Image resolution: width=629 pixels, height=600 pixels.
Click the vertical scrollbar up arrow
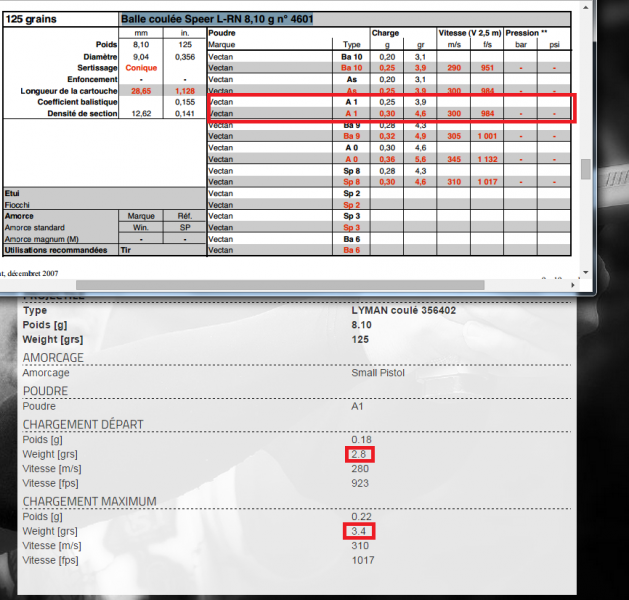(x=586, y=8)
